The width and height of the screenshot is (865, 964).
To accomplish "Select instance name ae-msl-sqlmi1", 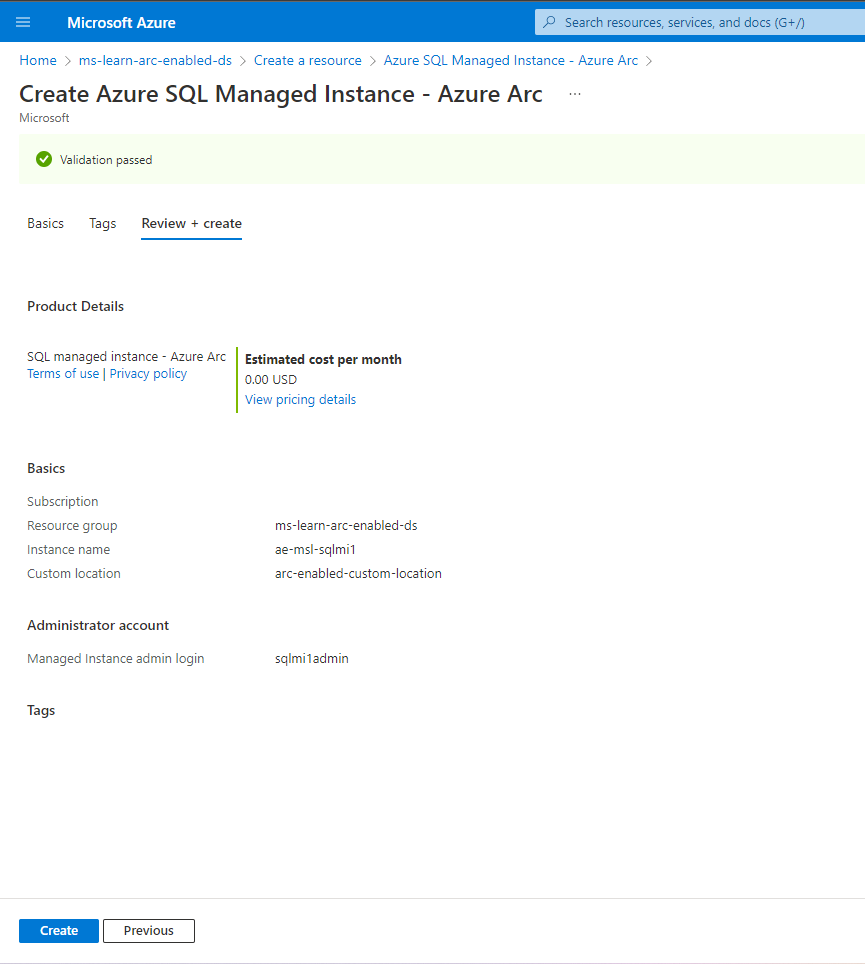I will tap(315, 550).
